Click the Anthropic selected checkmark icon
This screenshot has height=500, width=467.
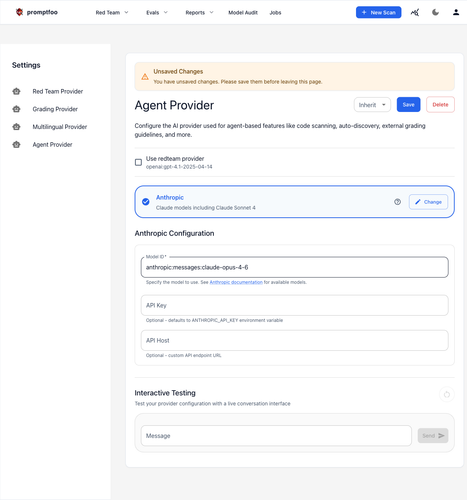point(146,202)
